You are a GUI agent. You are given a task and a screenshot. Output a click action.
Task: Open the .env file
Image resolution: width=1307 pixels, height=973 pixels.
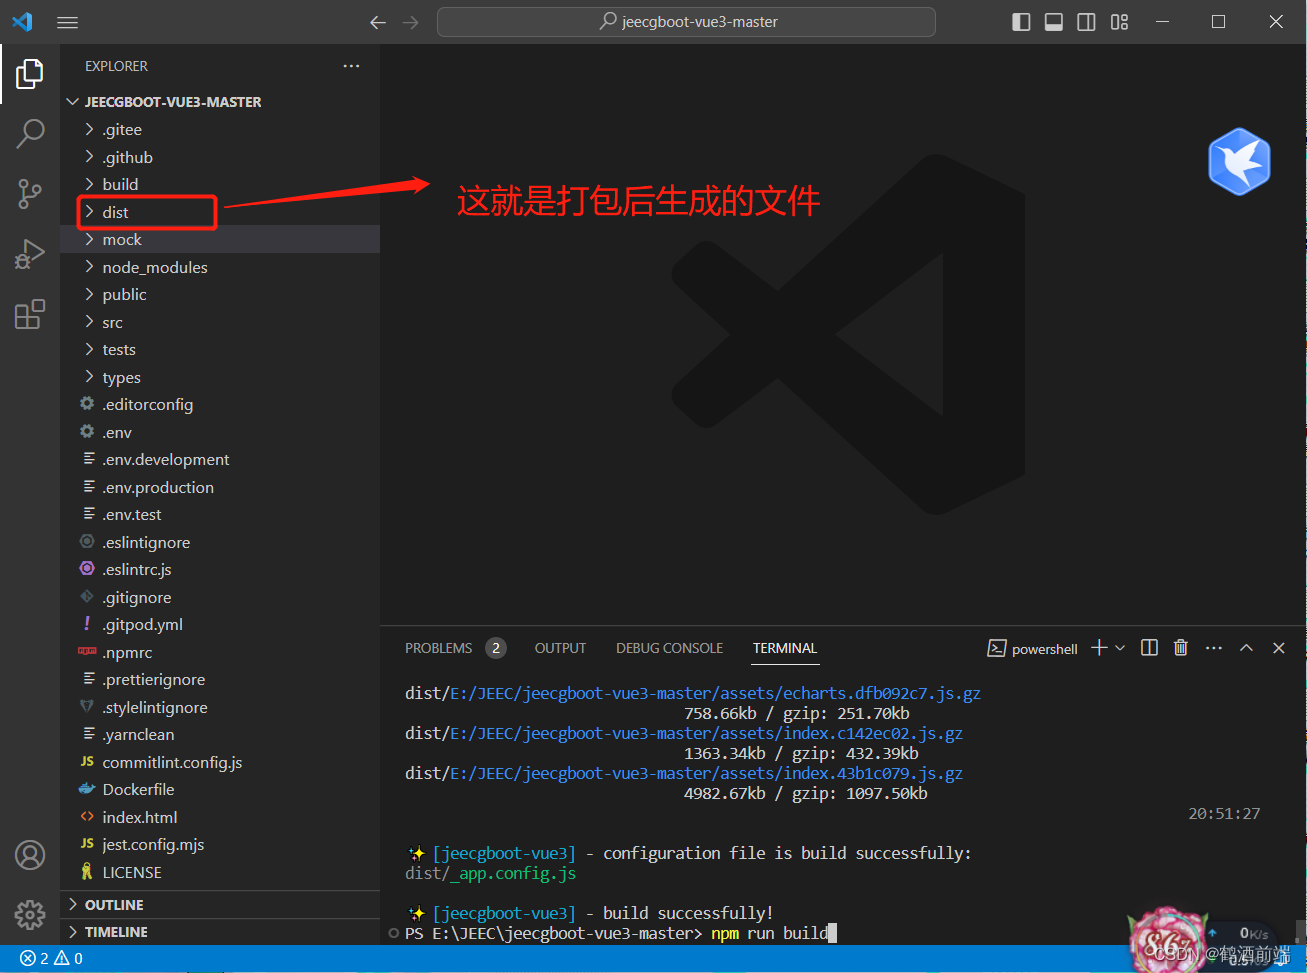point(220,432)
